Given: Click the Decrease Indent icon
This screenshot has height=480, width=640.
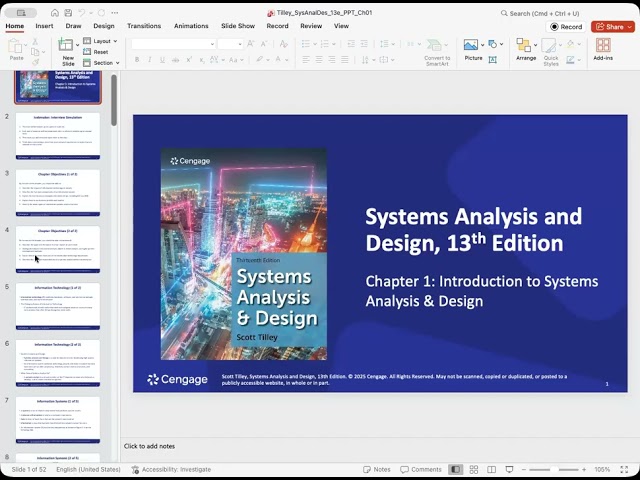Looking at the screenshot, I should (x=351, y=44).
